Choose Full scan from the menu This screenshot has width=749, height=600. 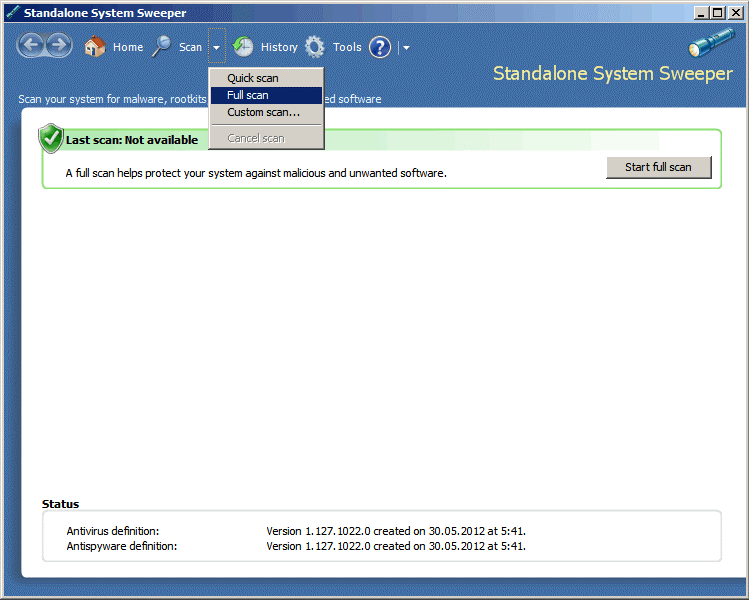click(267, 95)
